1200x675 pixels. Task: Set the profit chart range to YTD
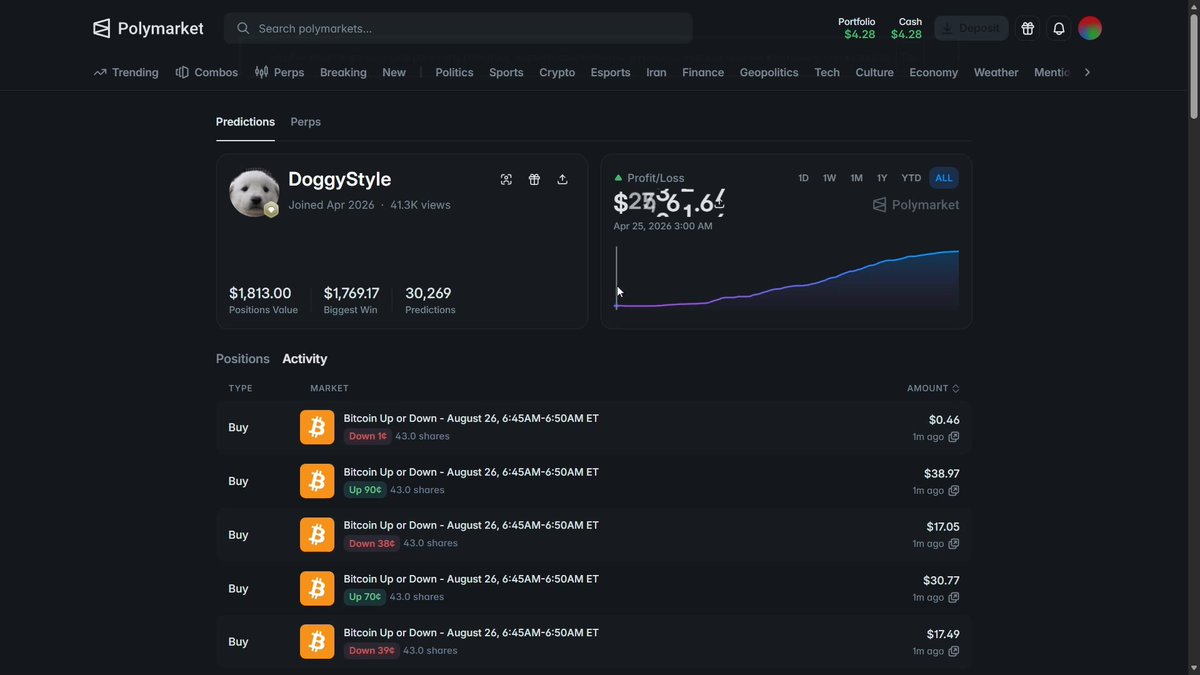click(911, 178)
